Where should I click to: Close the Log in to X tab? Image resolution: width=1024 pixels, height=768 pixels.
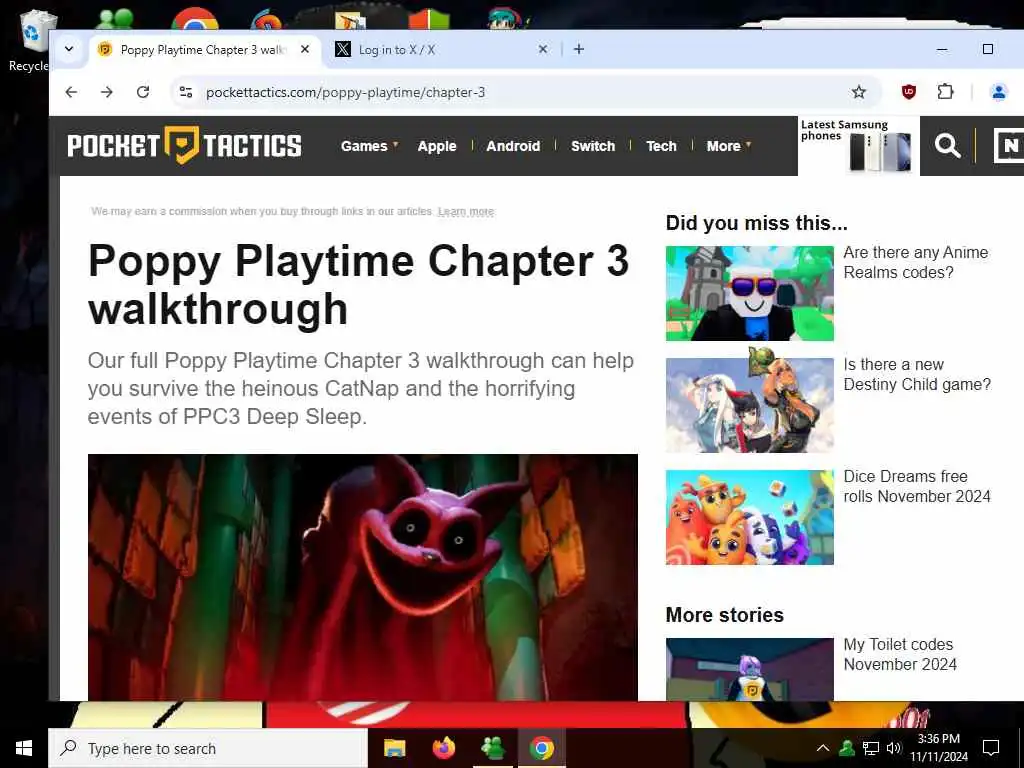(543, 49)
